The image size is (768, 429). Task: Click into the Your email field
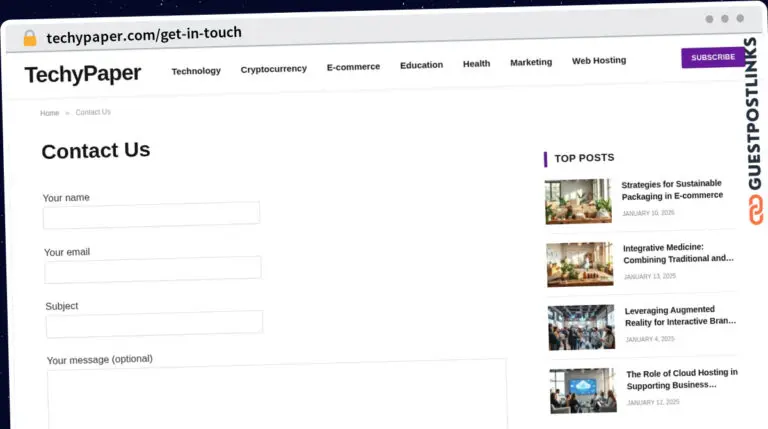pyautogui.click(x=153, y=268)
